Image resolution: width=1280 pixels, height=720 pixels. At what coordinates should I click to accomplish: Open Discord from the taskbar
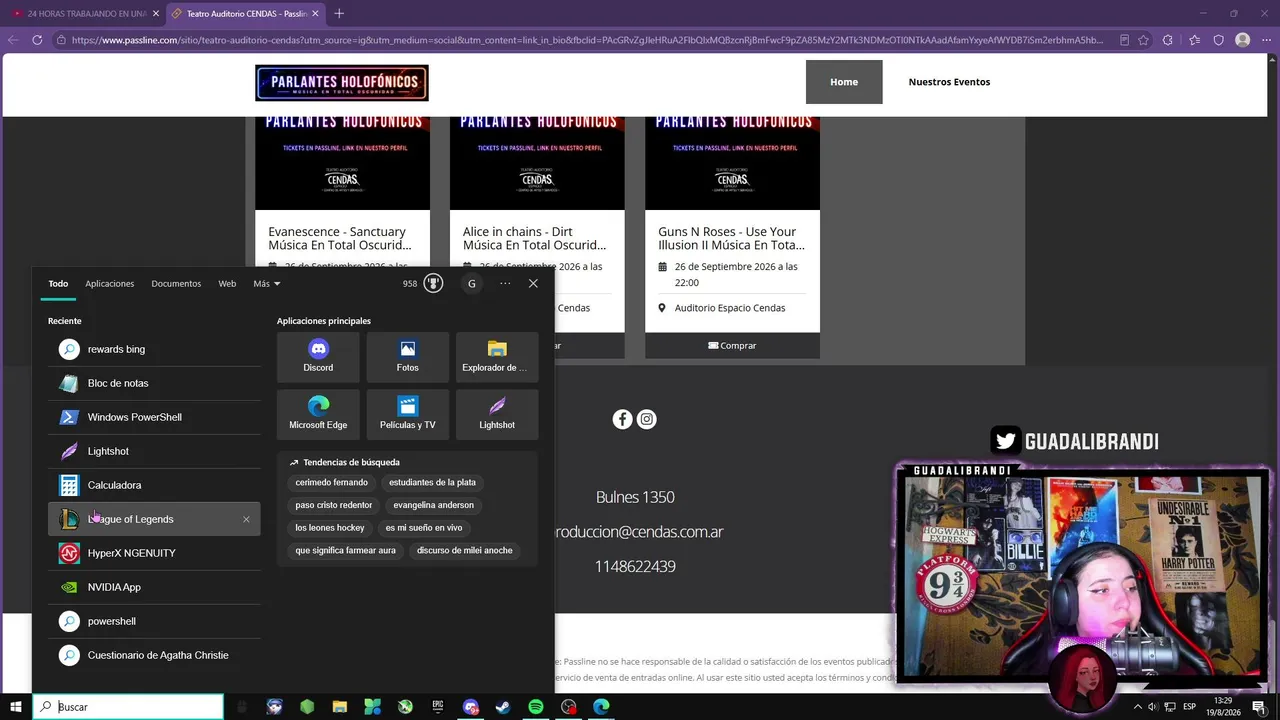pyautogui.click(x=471, y=707)
